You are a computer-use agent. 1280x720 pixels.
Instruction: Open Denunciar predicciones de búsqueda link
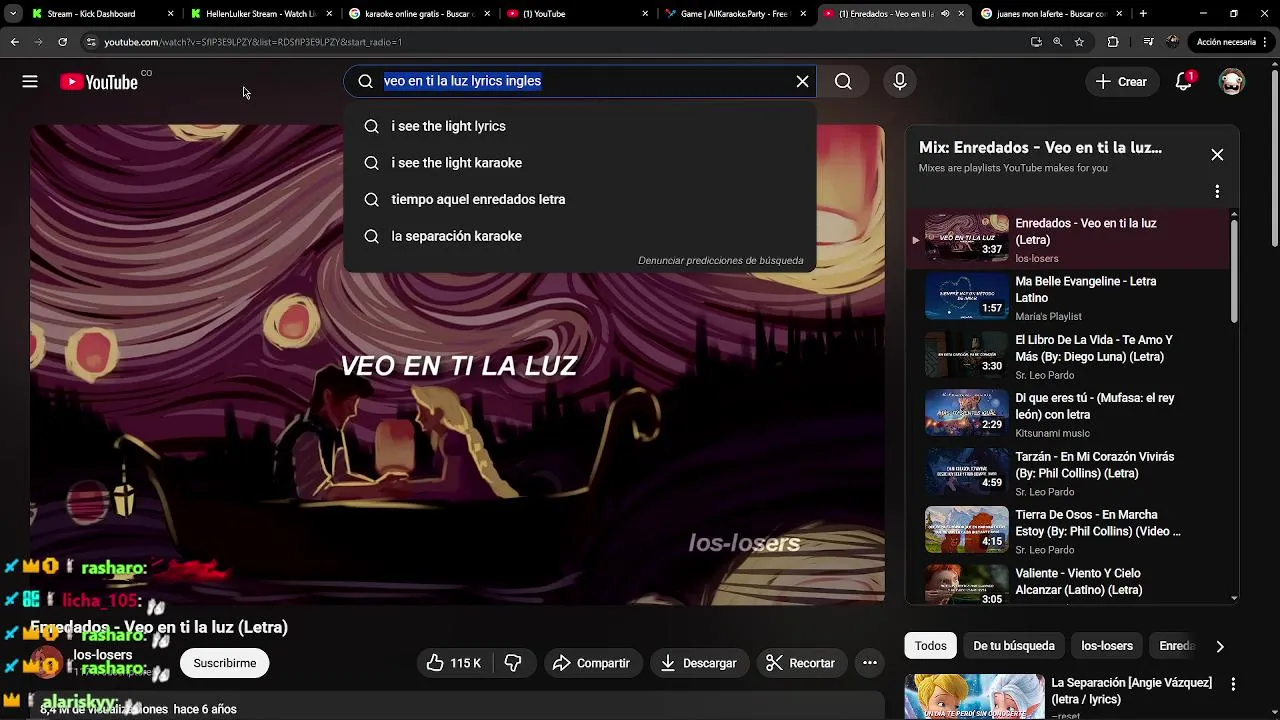721,260
